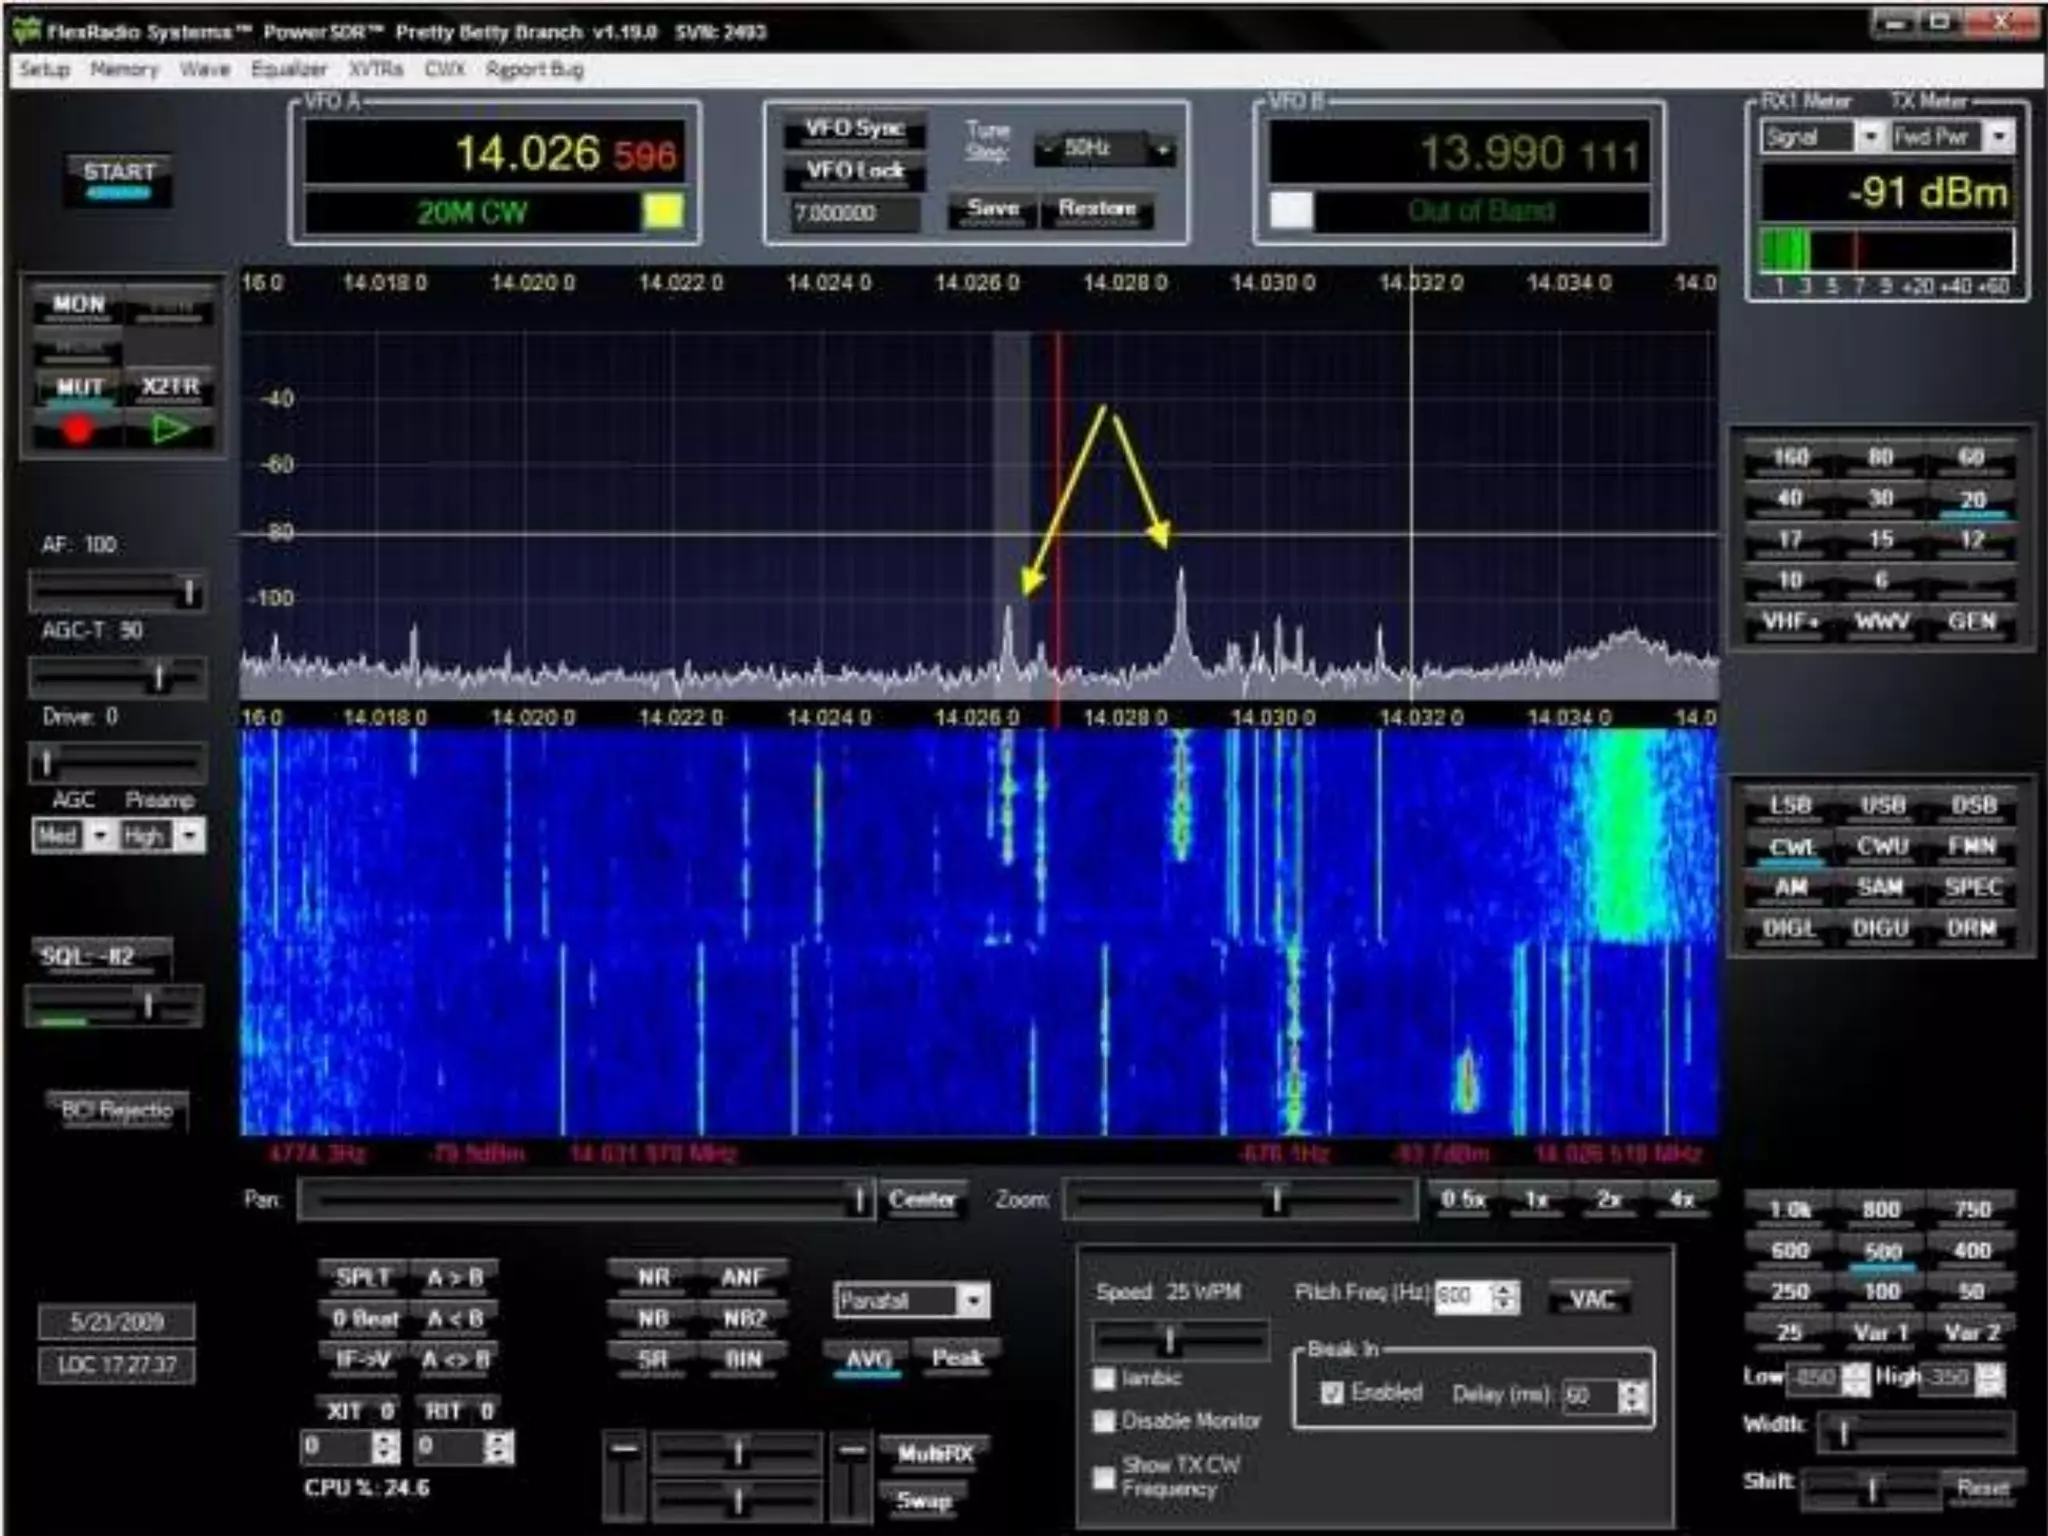Choose the 500 Hz filter button

coord(1881,1251)
